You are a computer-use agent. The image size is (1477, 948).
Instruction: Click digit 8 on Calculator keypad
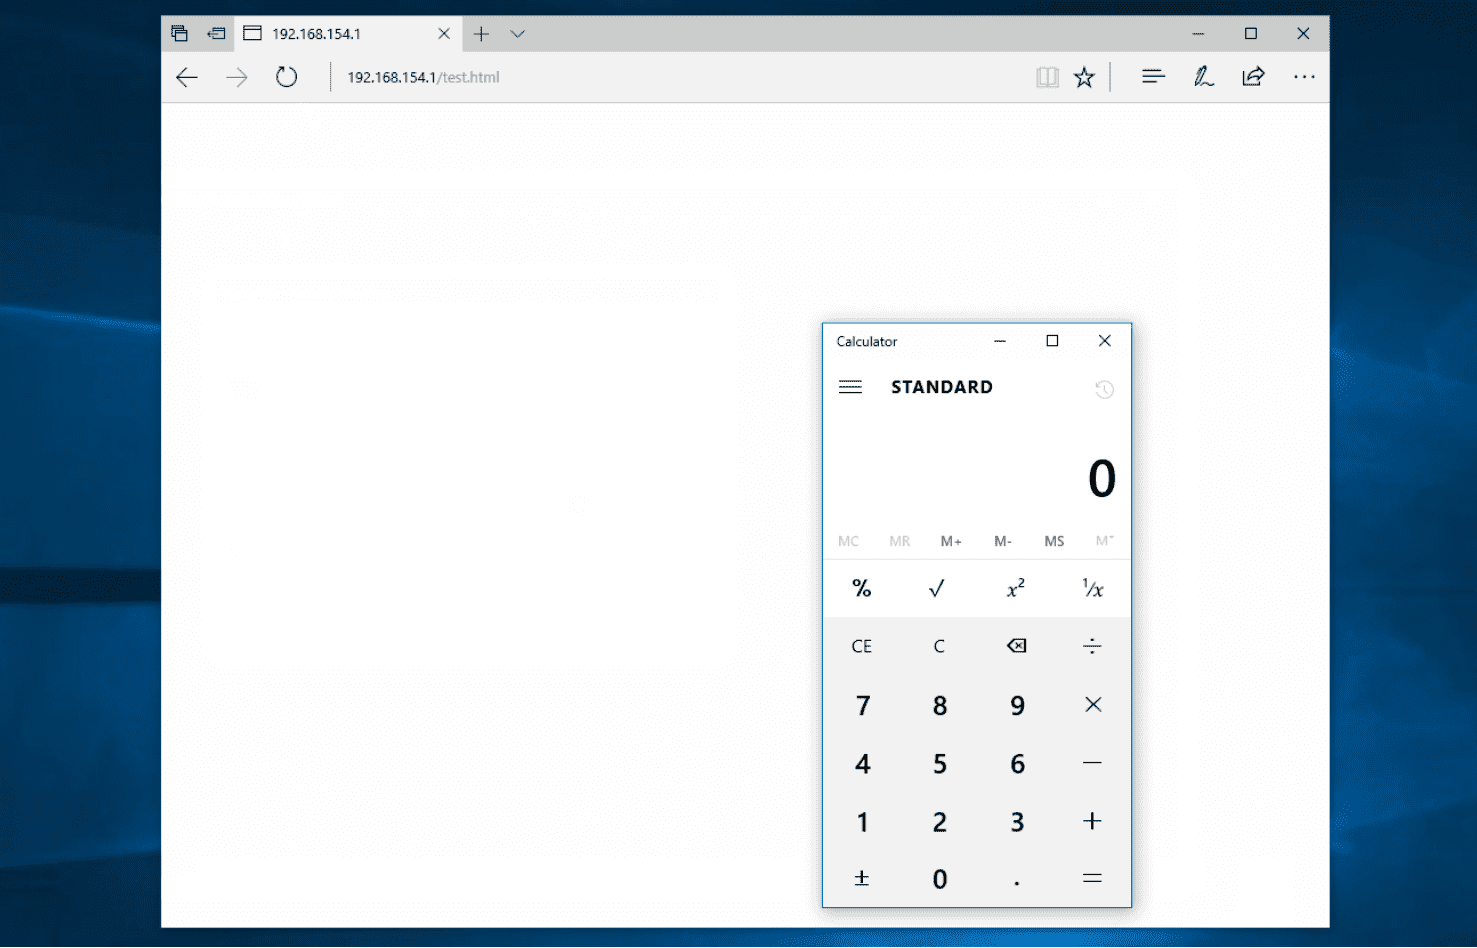pos(938,705)
